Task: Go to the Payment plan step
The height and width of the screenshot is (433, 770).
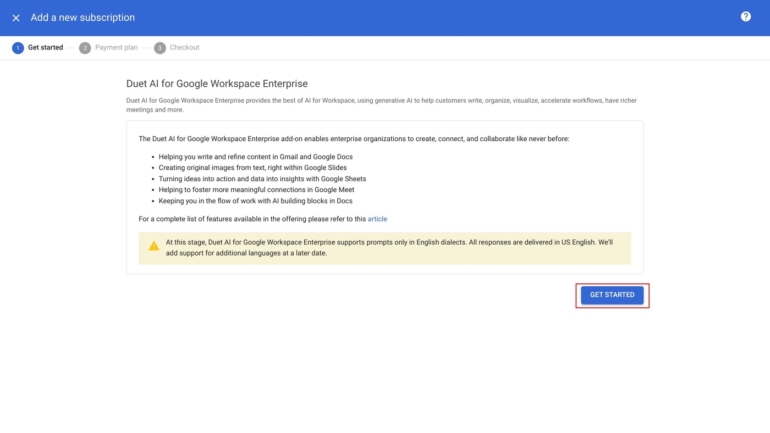Action: tap(116, 48)
